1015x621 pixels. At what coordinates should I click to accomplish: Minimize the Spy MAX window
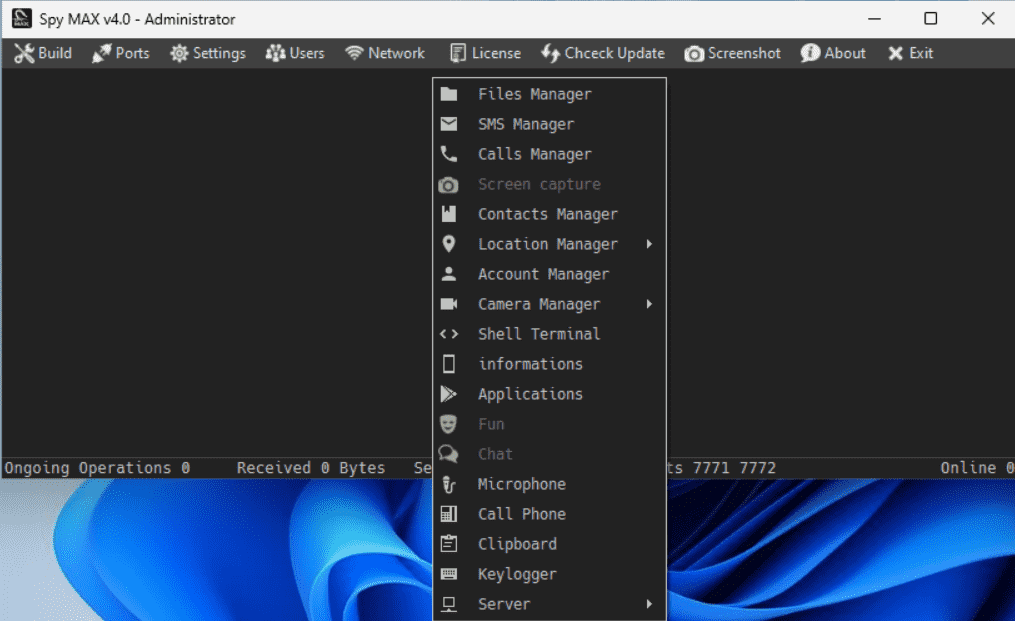pyautogui.click(x=875, y=19)
